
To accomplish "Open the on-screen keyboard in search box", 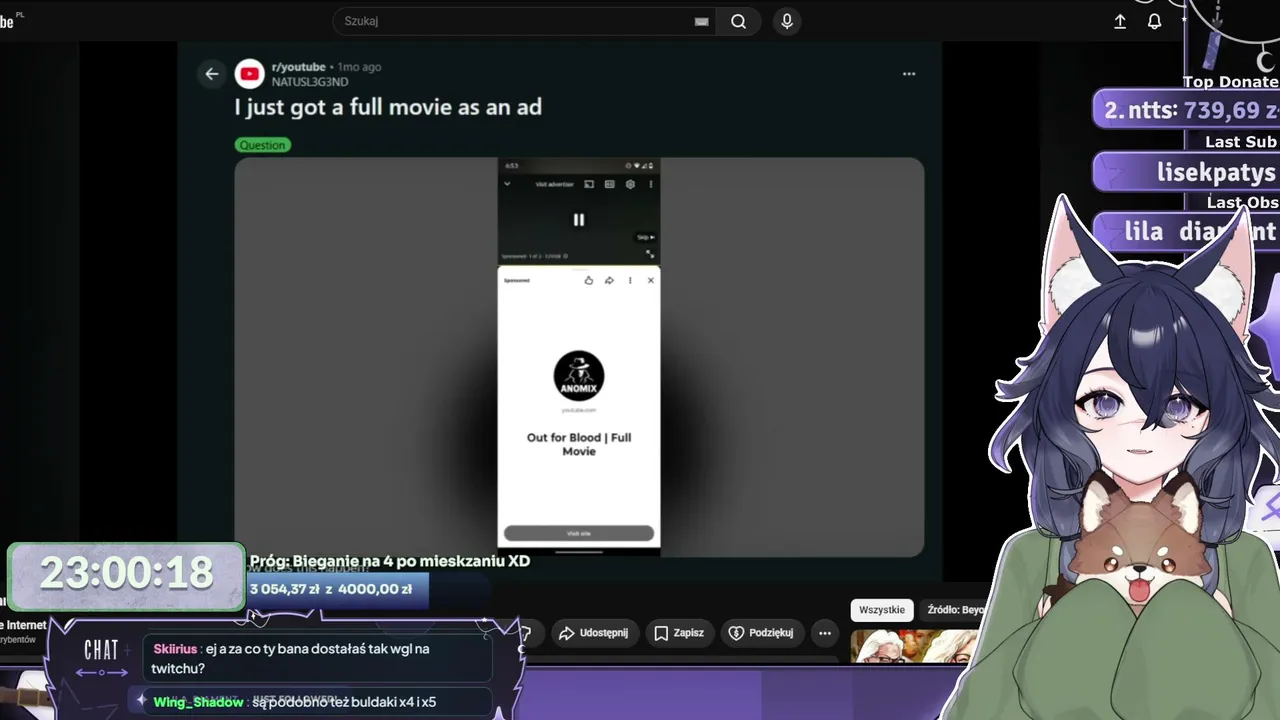I will coord(701,22).
